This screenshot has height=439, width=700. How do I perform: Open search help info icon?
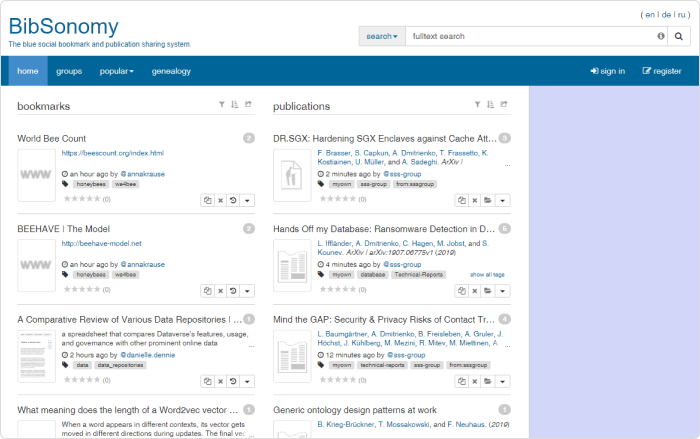pyautogui.click(x=661, y=36)
